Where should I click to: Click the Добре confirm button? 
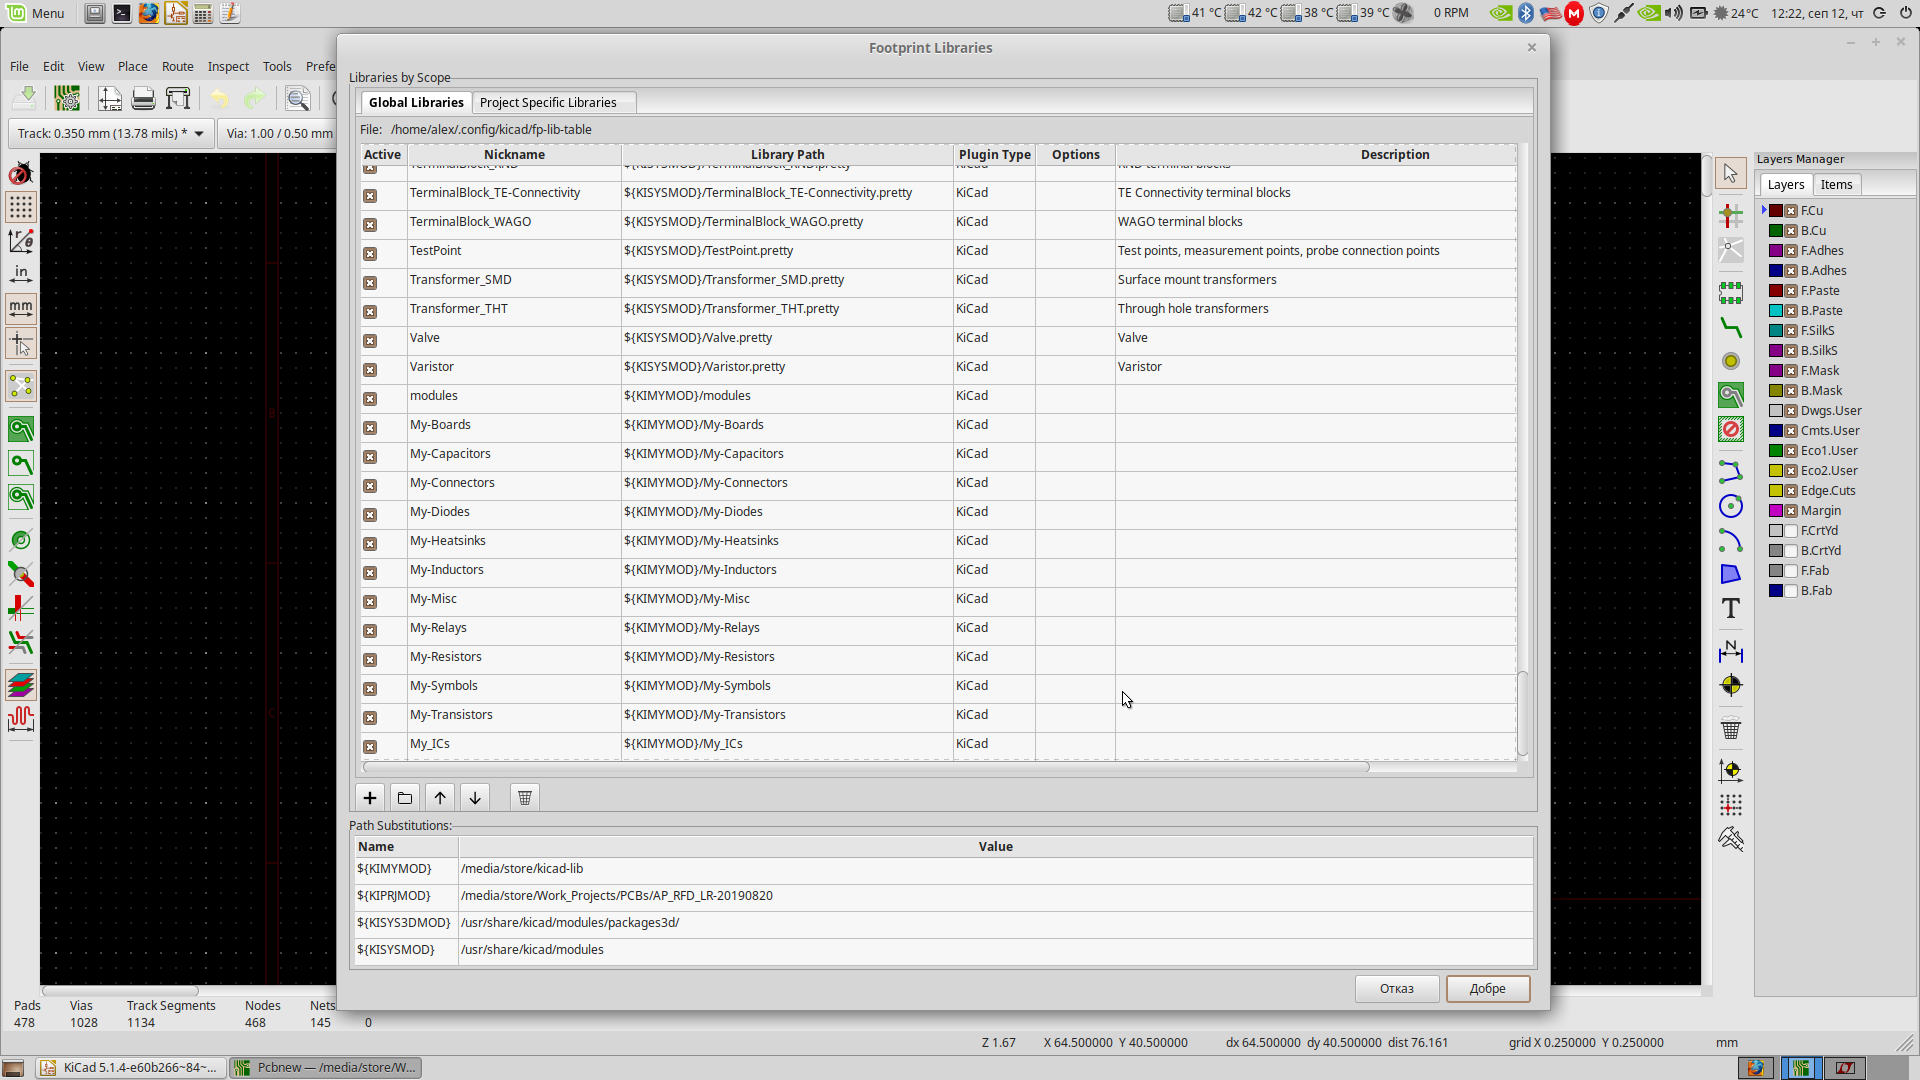click(x=1488, y=988)
